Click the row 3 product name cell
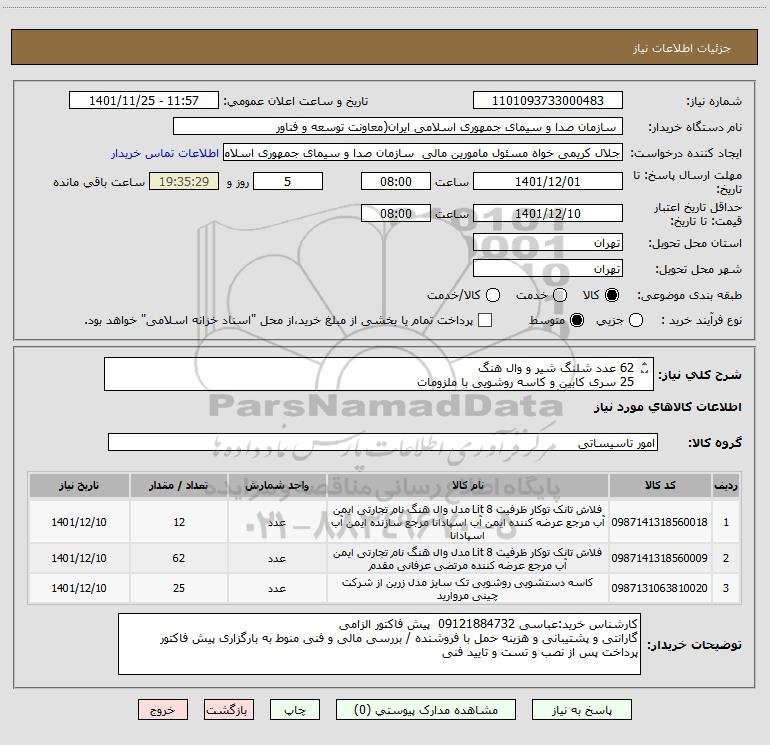The image size is (770, 745). (x=468, y=589)
